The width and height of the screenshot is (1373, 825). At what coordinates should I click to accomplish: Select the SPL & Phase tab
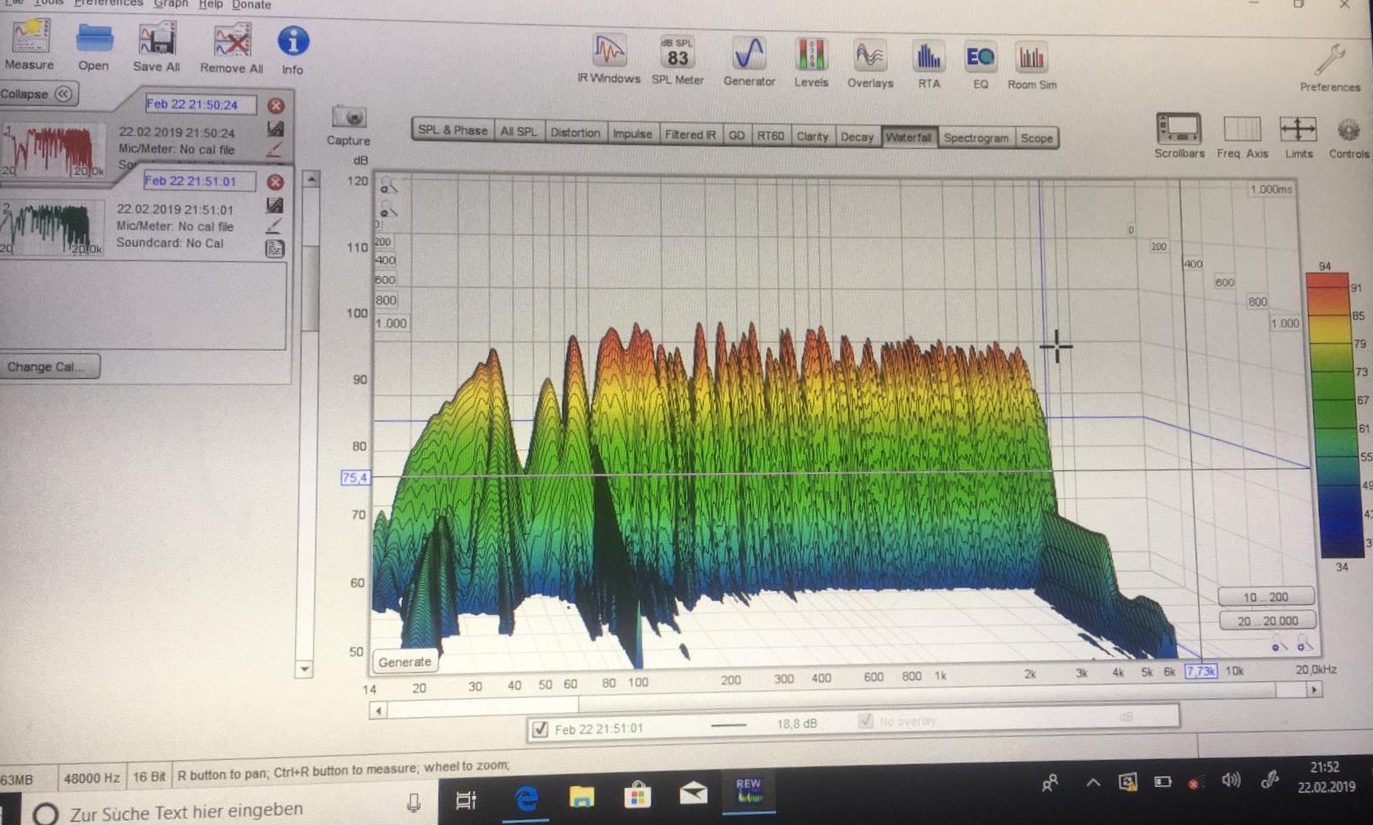pyautogui.click(x=453, y=131)
